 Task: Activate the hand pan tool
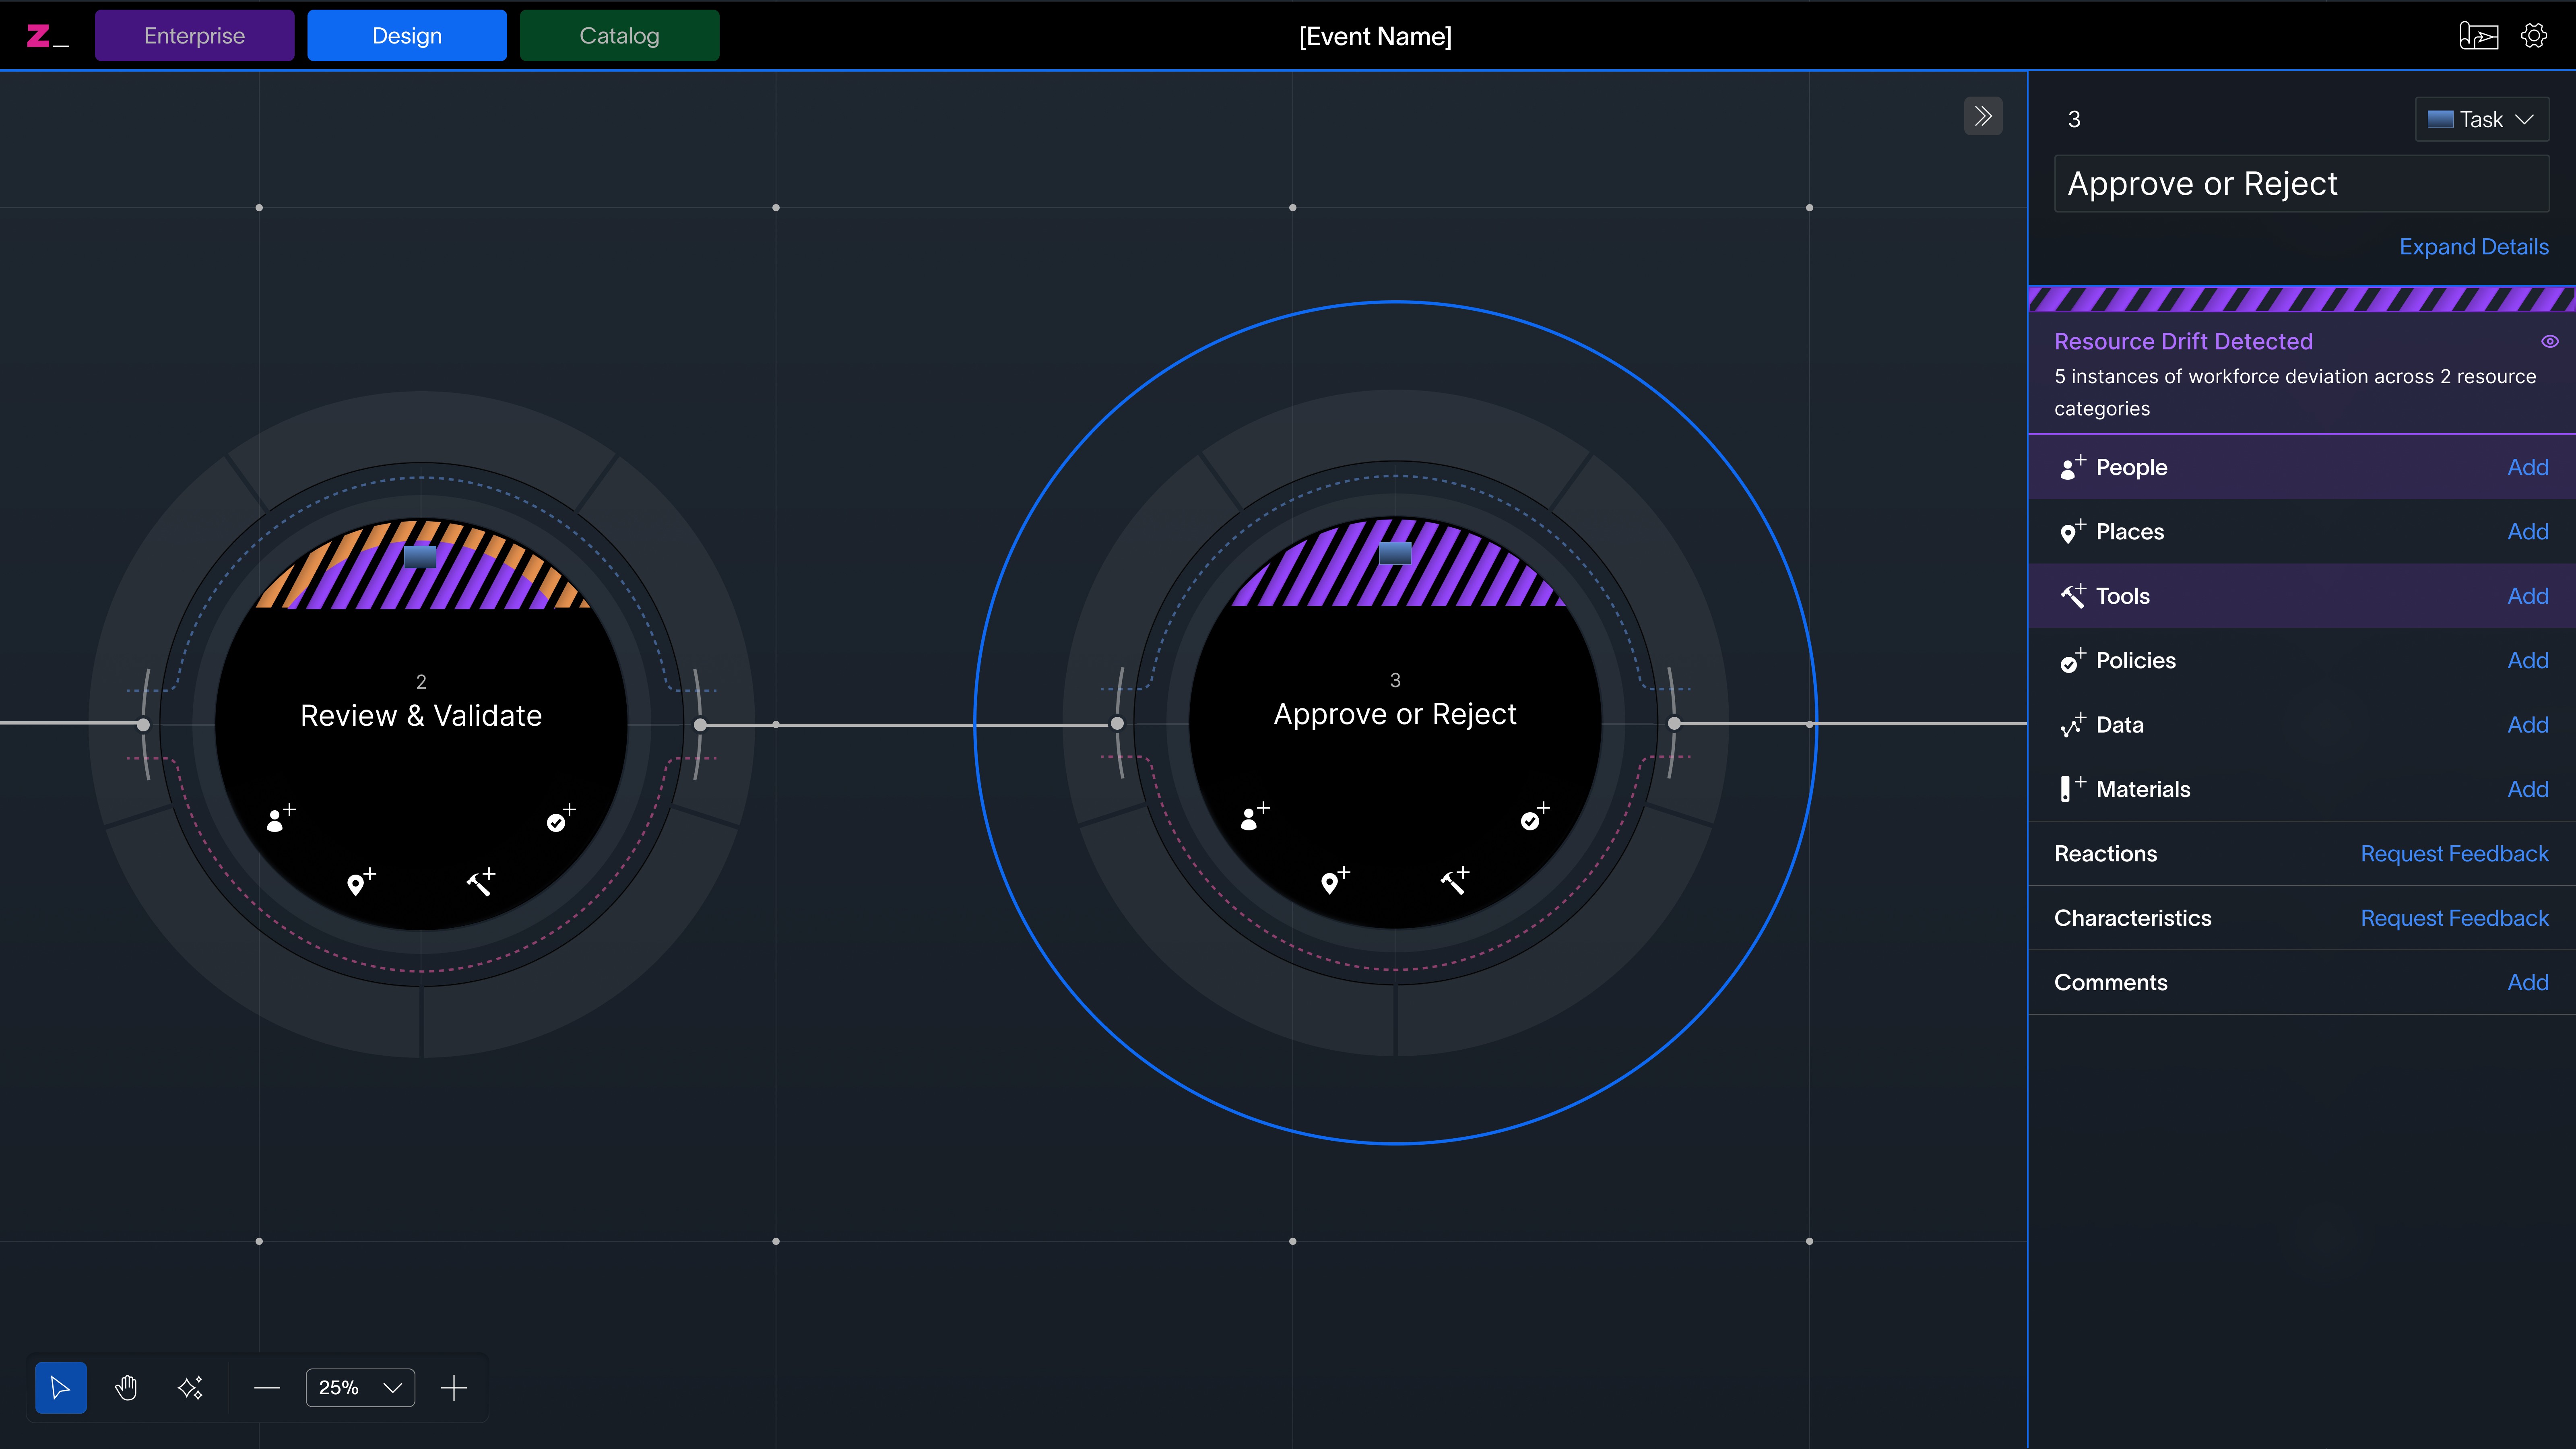click(126, 1387)
